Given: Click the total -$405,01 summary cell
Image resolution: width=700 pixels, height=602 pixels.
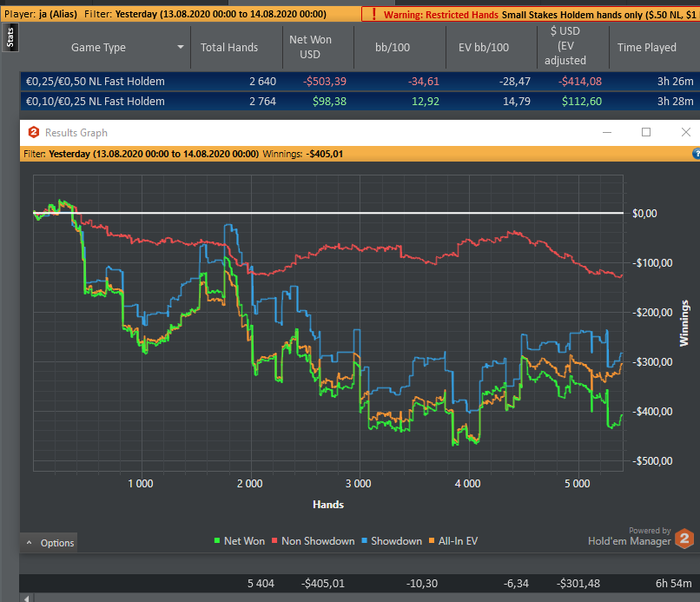Looking at the screenshot, I should pos(323,583).
